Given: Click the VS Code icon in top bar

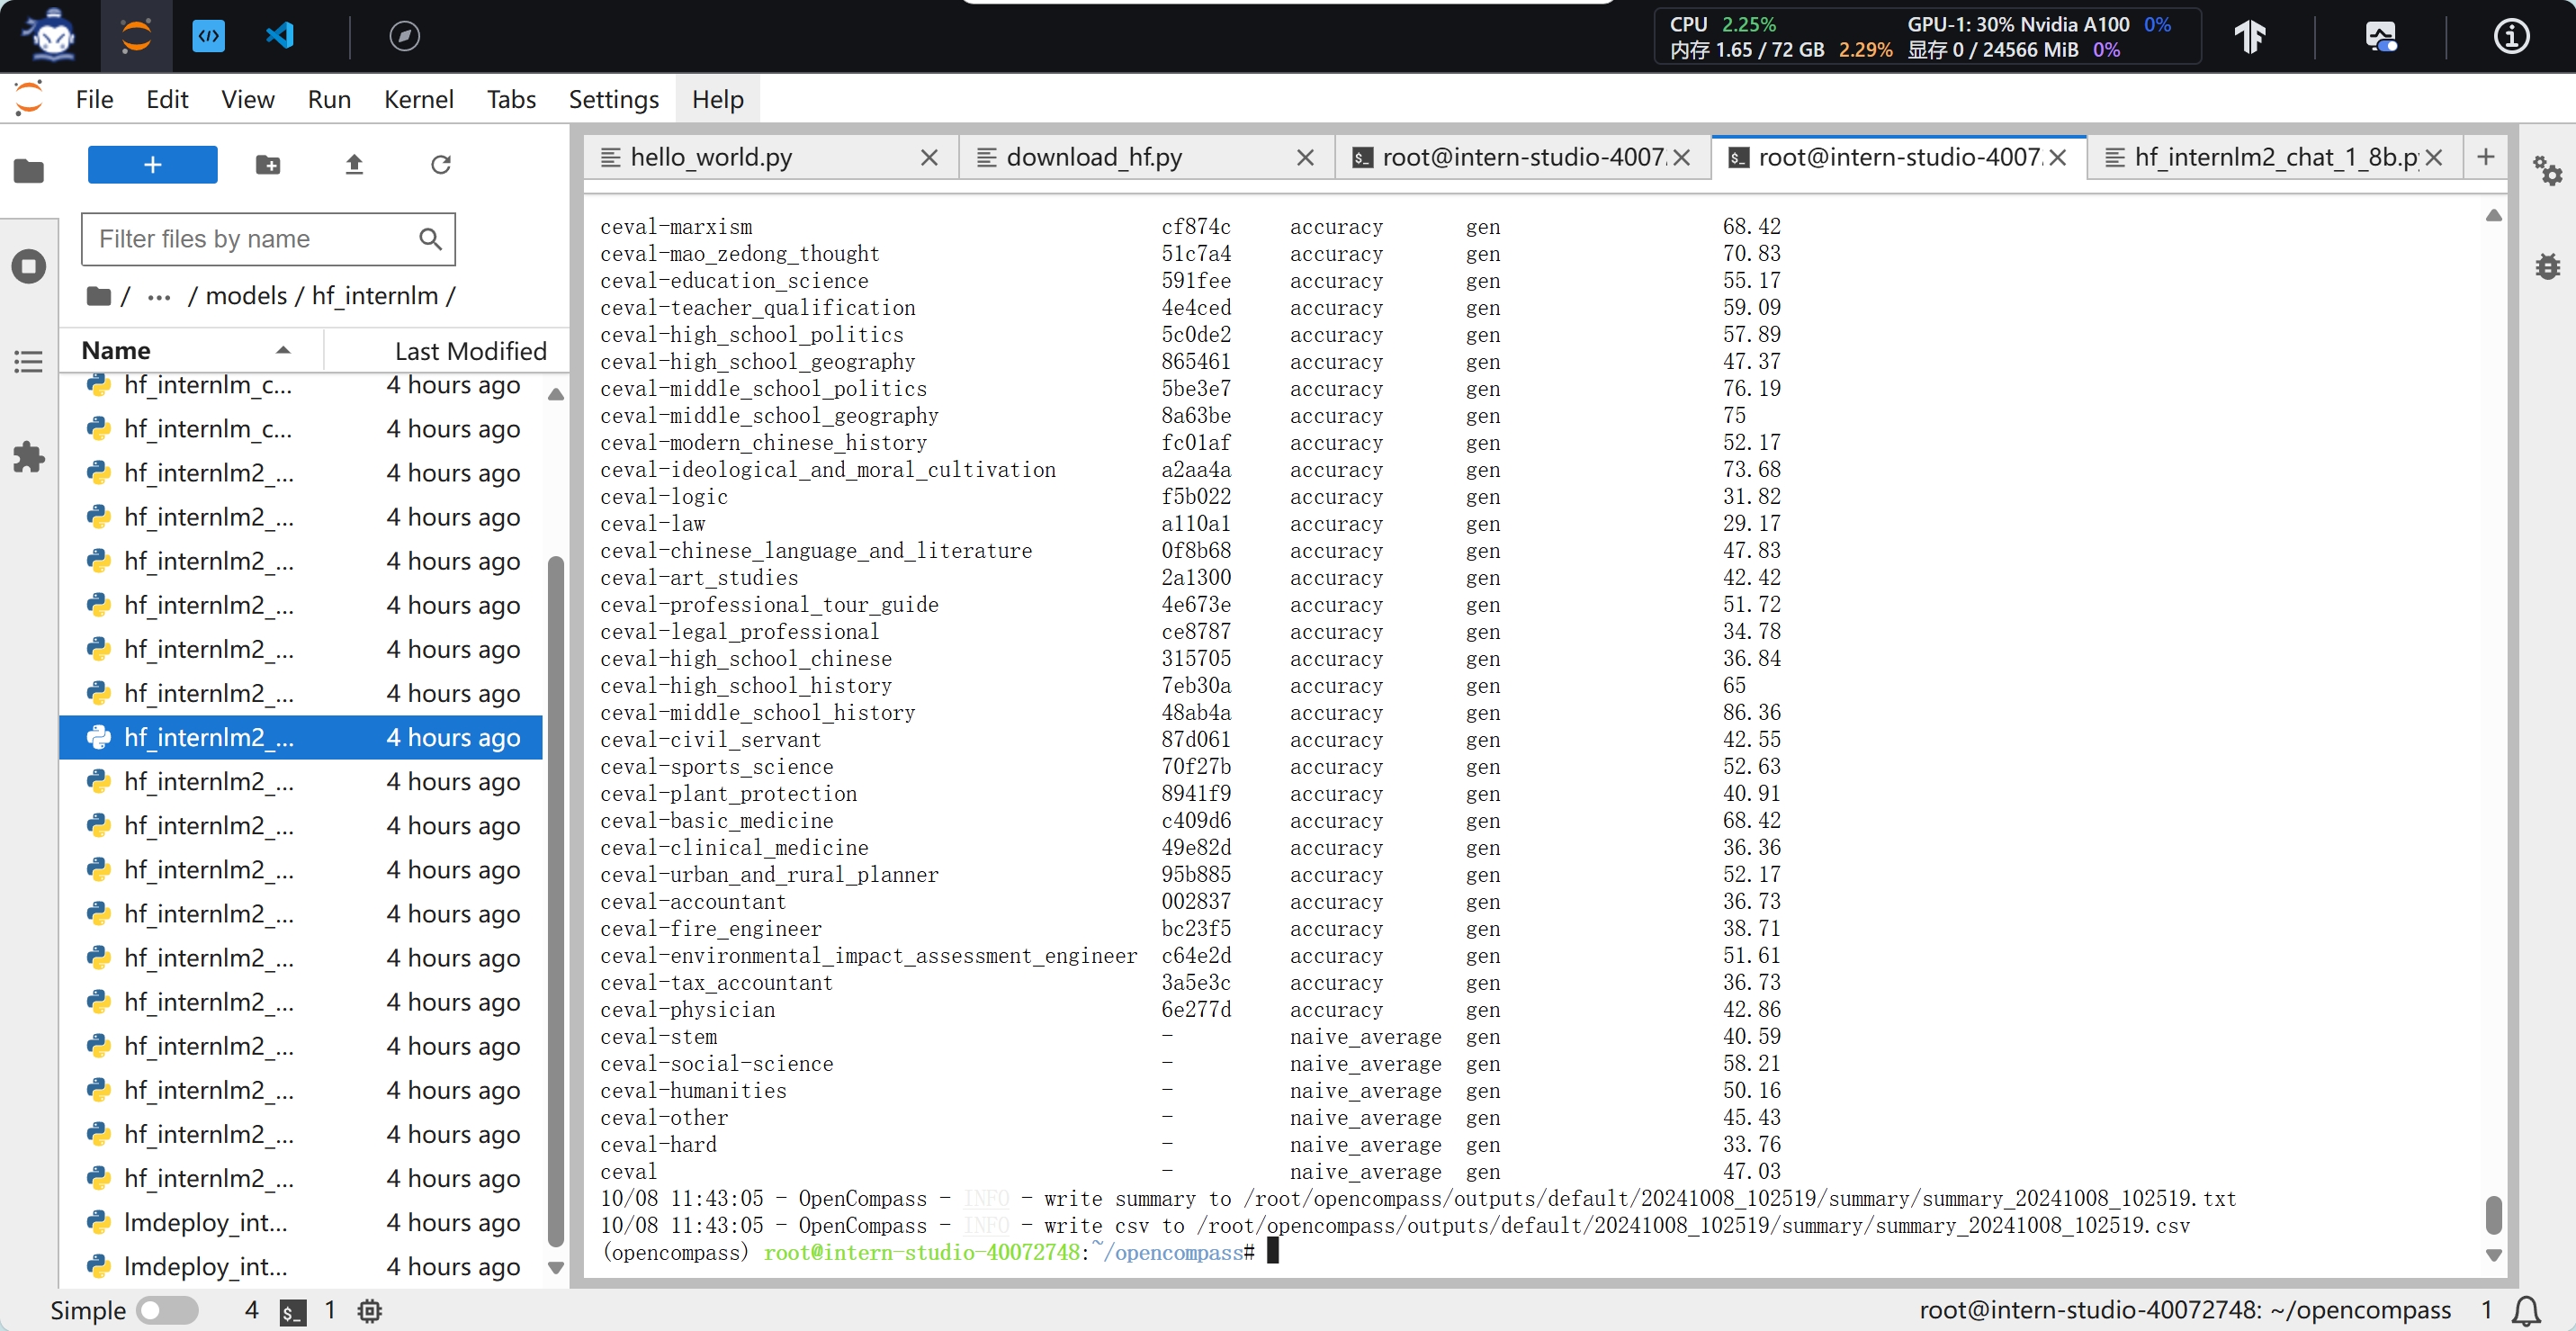Looking at the screenshot, I should pos(280,36).
